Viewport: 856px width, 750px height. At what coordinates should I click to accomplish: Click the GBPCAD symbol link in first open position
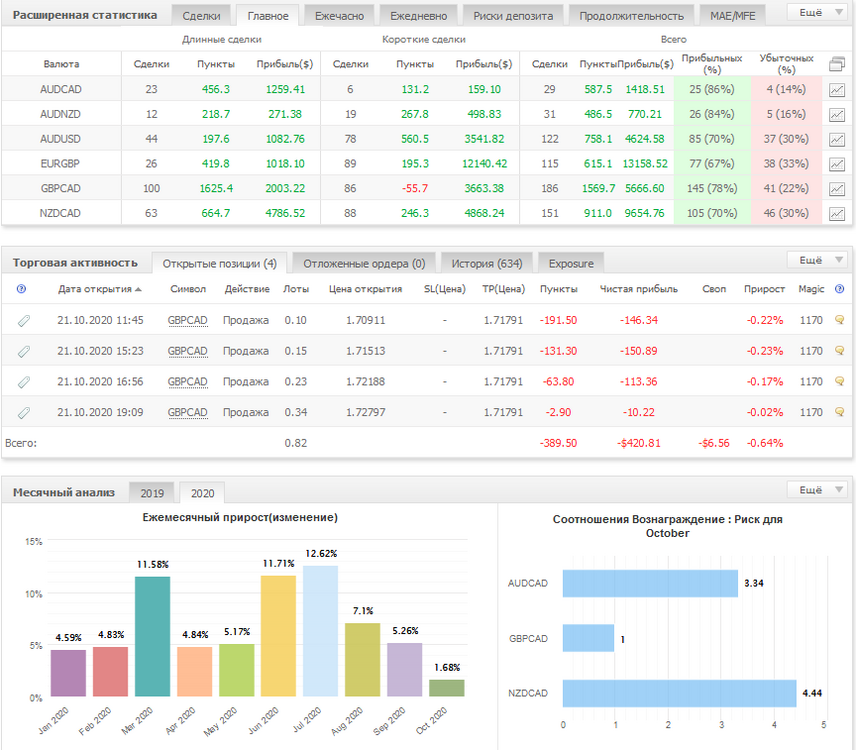click(x=187, y=320)
